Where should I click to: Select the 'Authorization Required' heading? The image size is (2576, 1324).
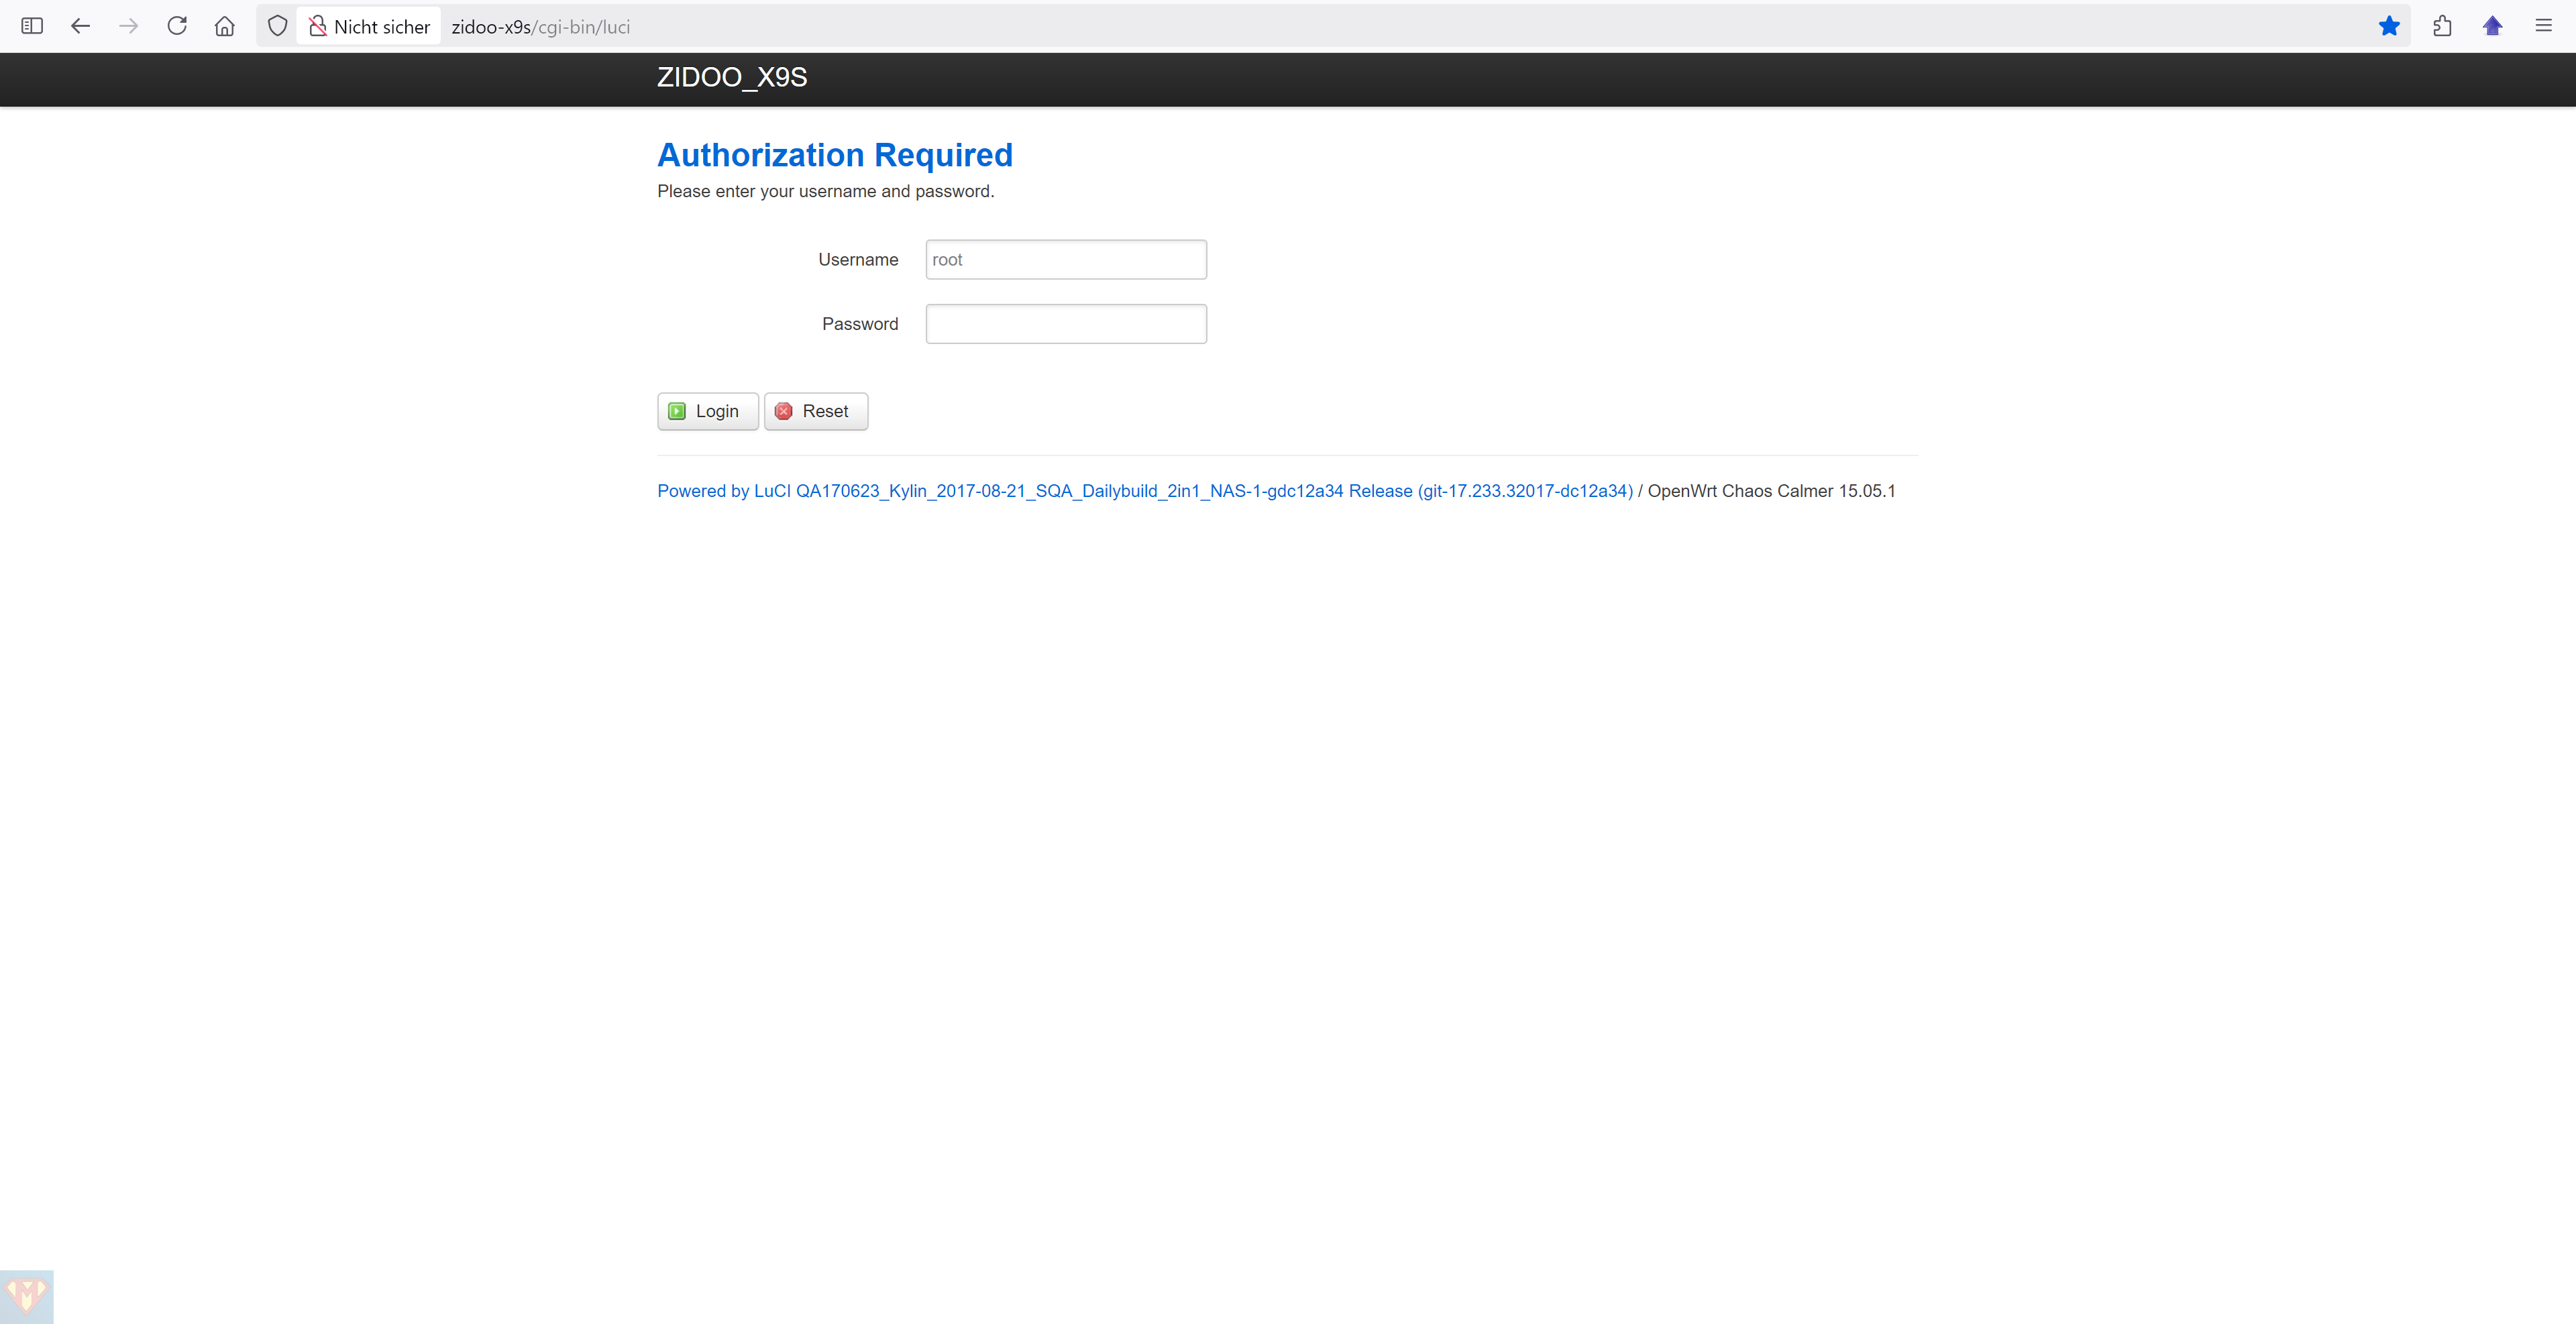(x=835, y=155)
